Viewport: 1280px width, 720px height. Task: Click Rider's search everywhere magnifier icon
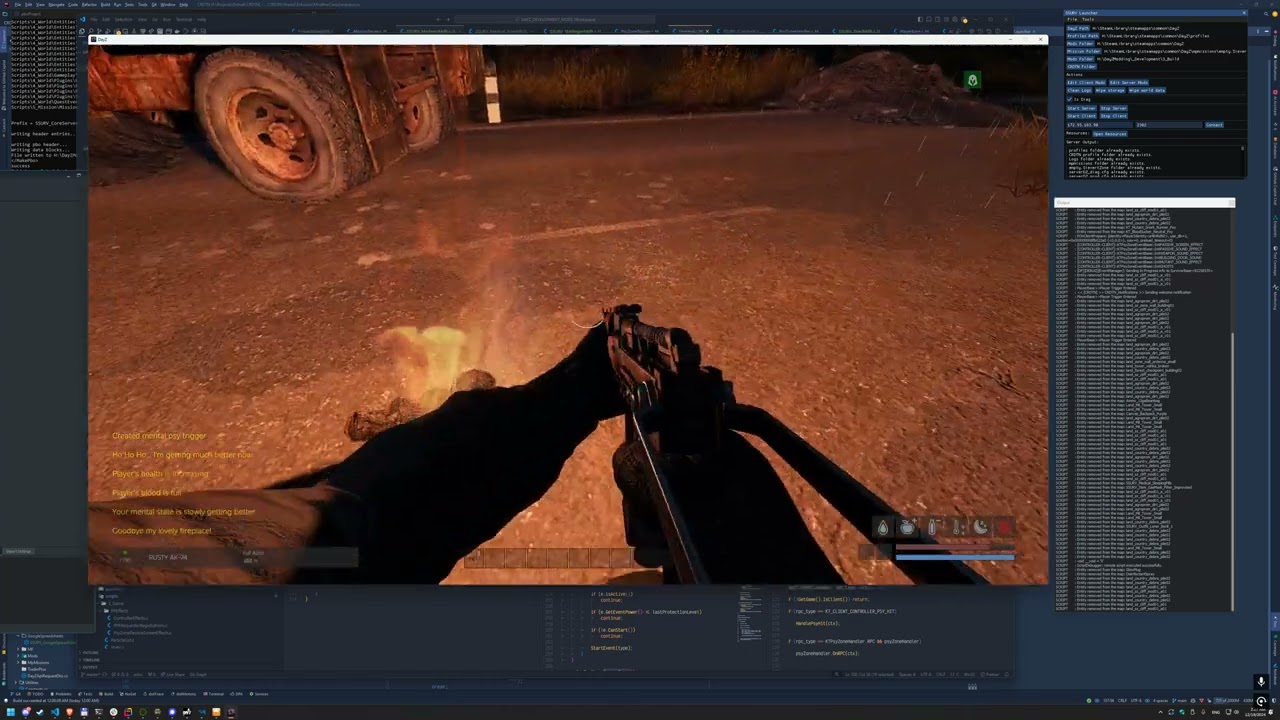click(x=1266, y=14)
